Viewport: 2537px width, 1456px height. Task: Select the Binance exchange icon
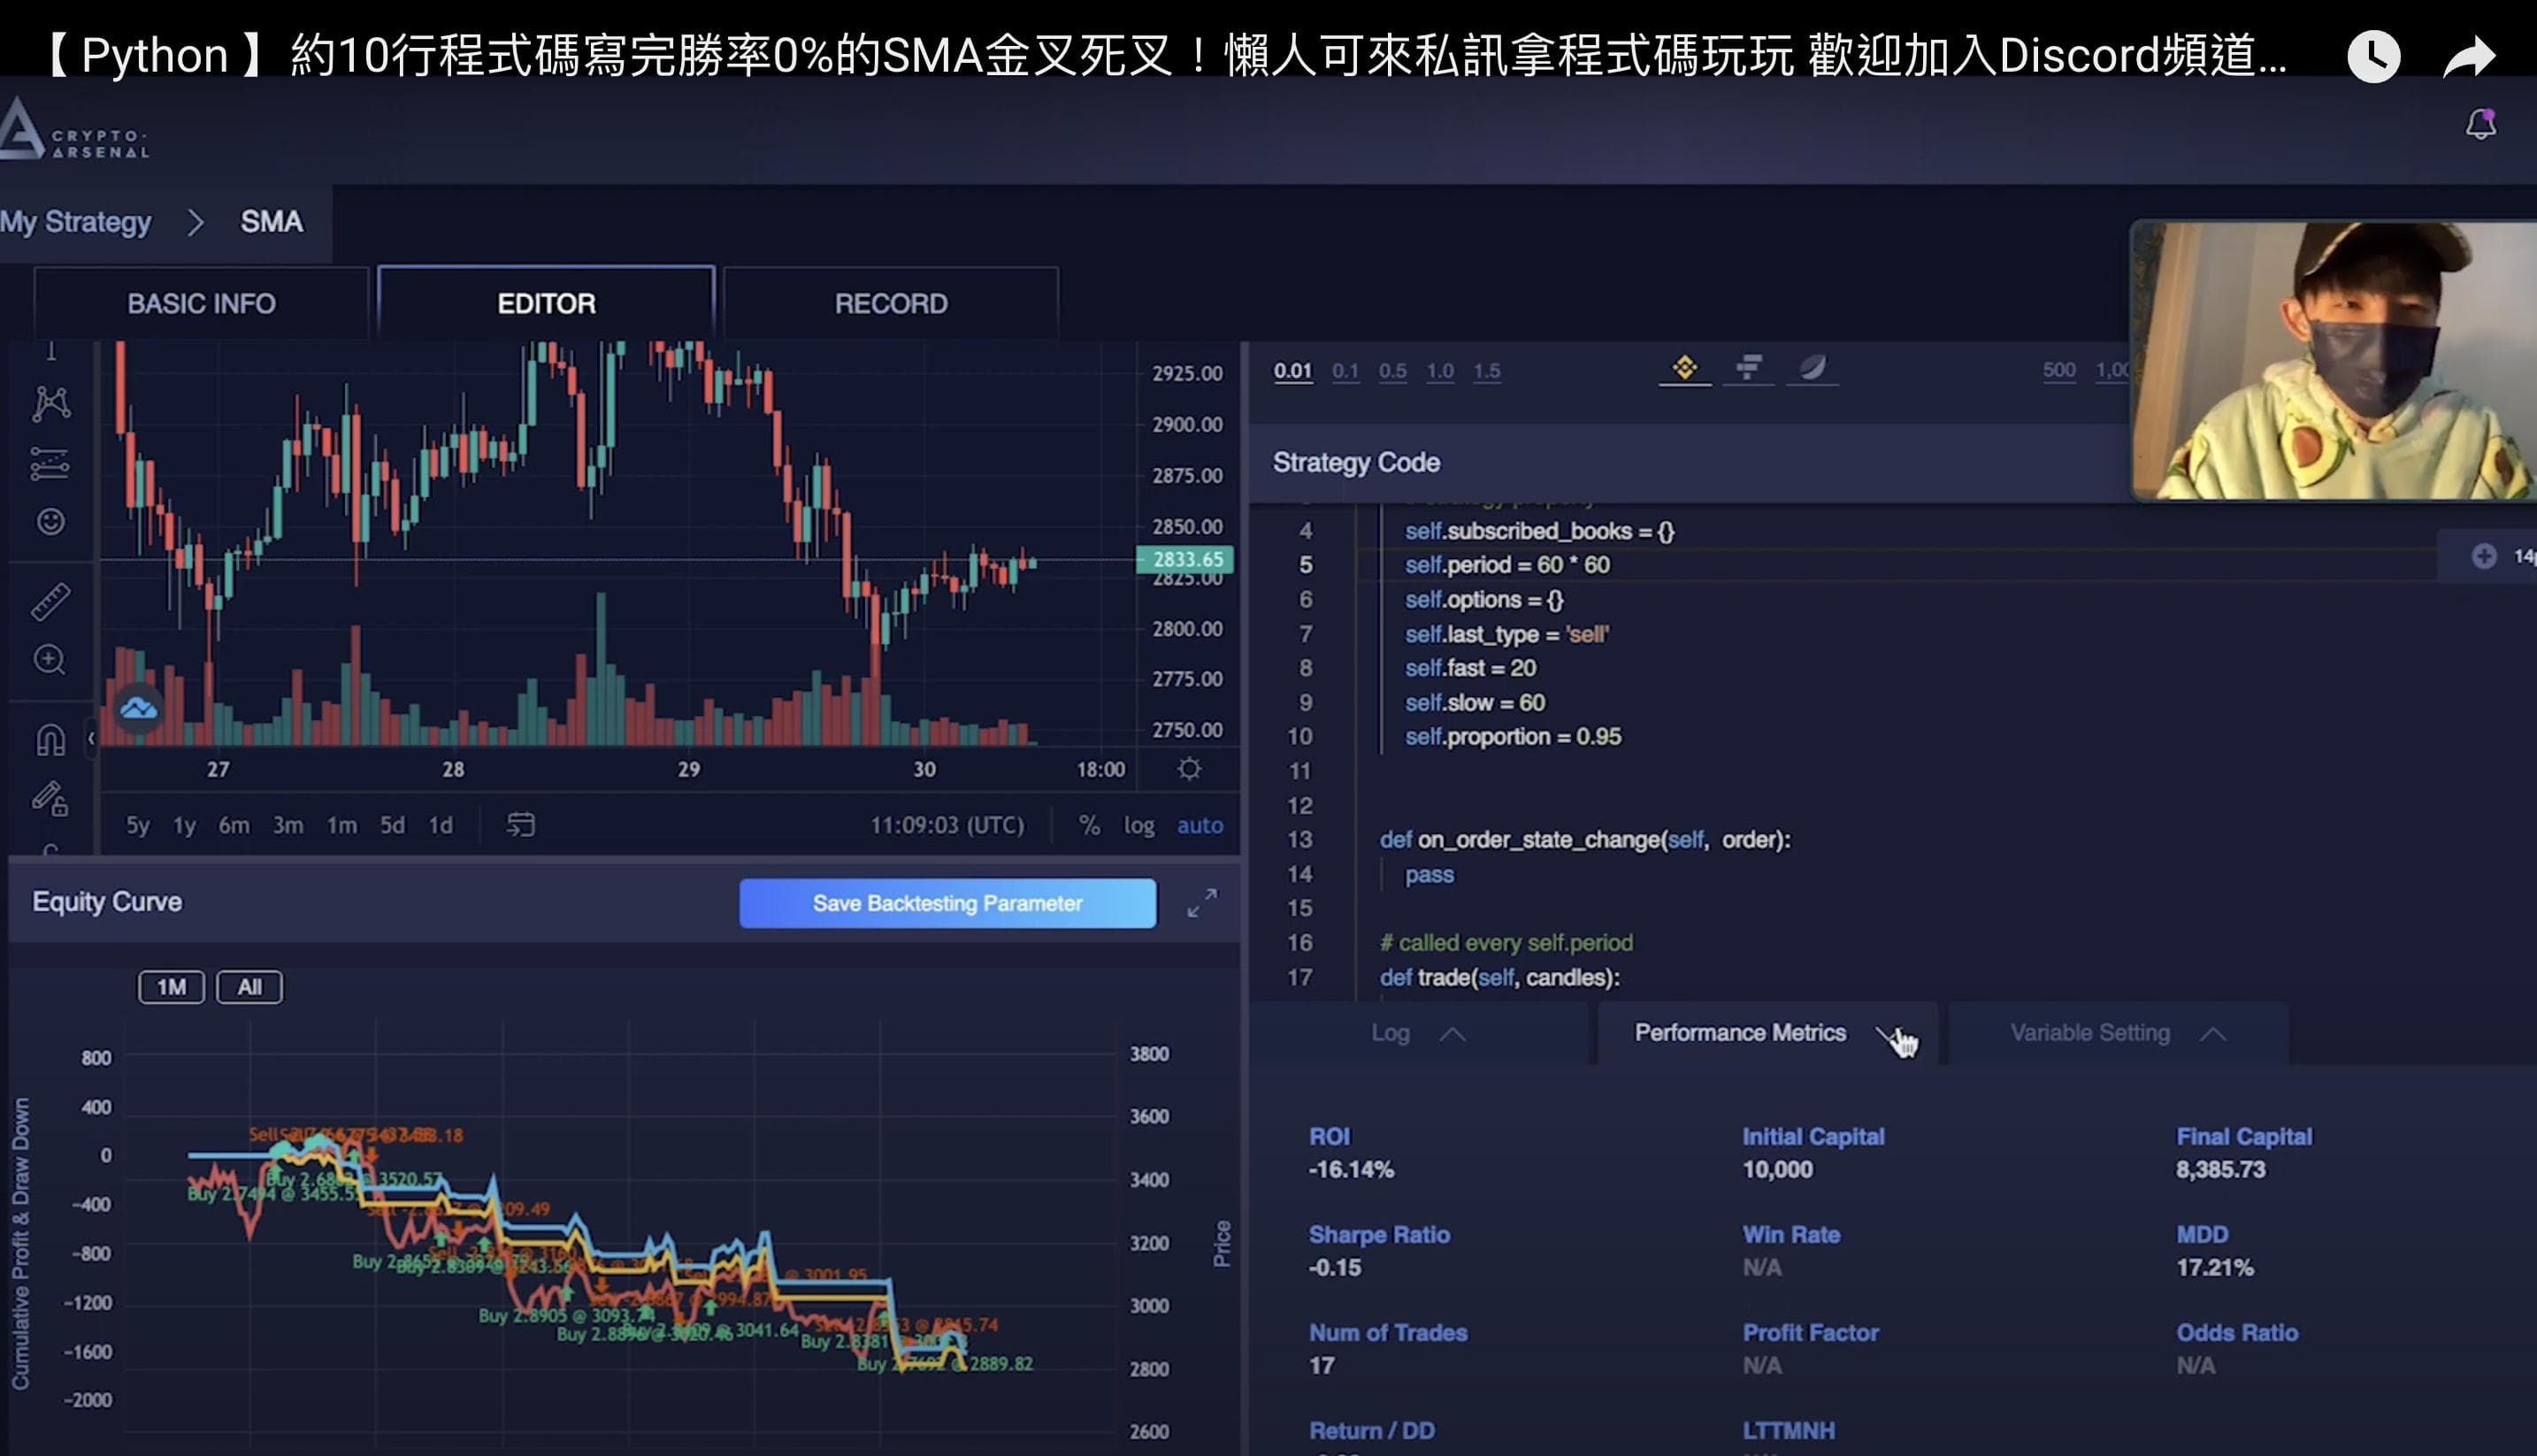(x=1685, y=368)
